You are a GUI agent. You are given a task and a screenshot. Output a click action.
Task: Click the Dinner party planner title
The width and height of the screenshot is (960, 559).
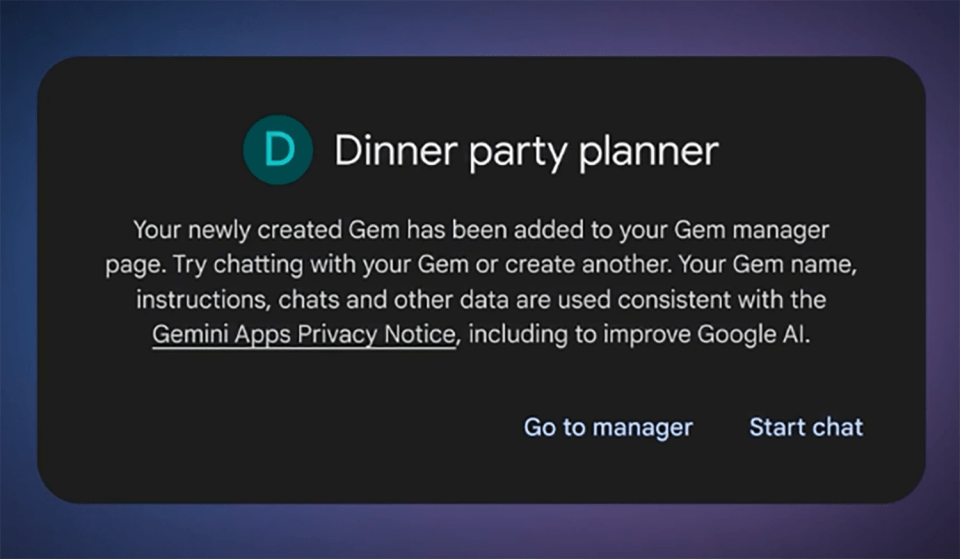pyautogui.click(x=527, y=151)
